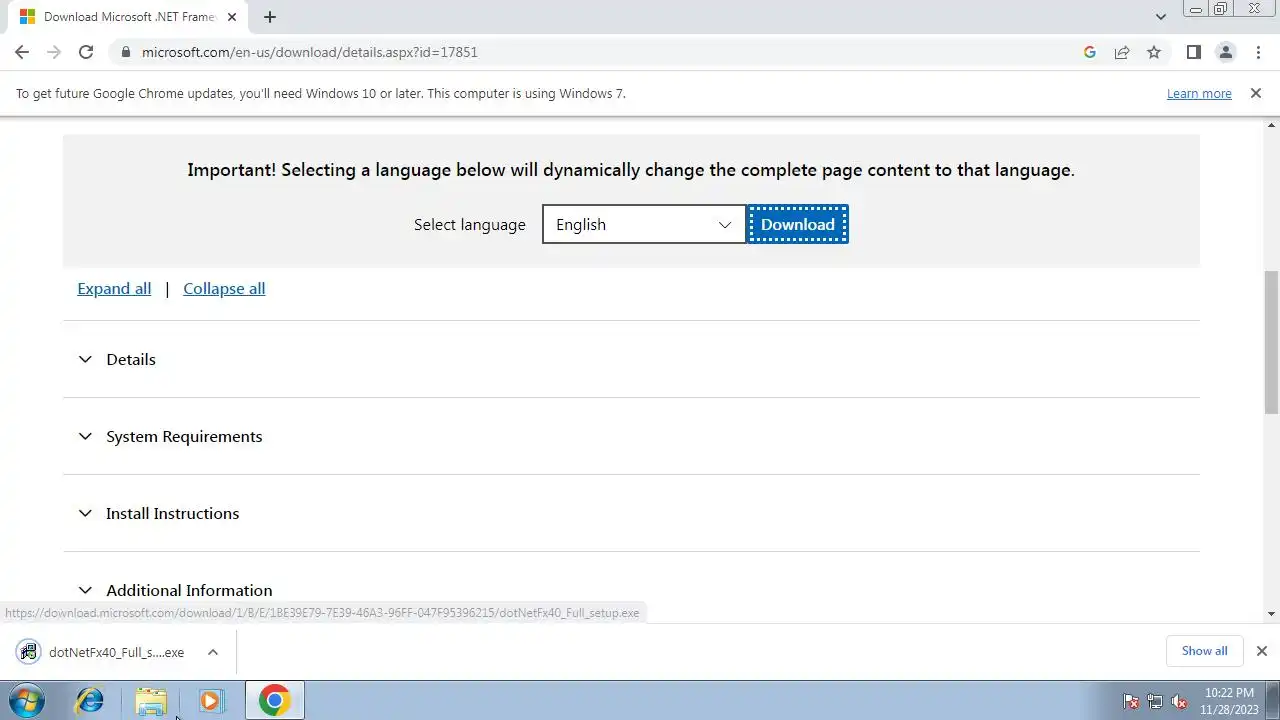
Task: Click the Expand all link
Action: coord(114,289)
